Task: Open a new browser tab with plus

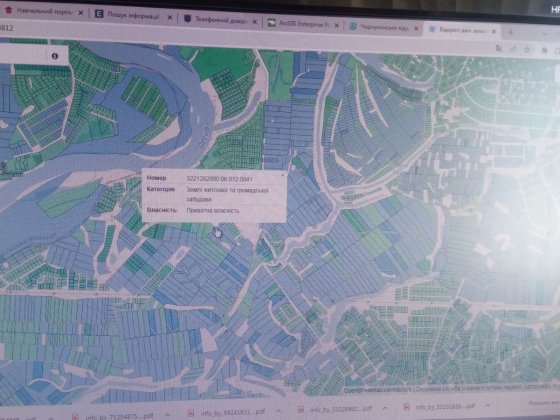Action: click(x=511, y=32)
